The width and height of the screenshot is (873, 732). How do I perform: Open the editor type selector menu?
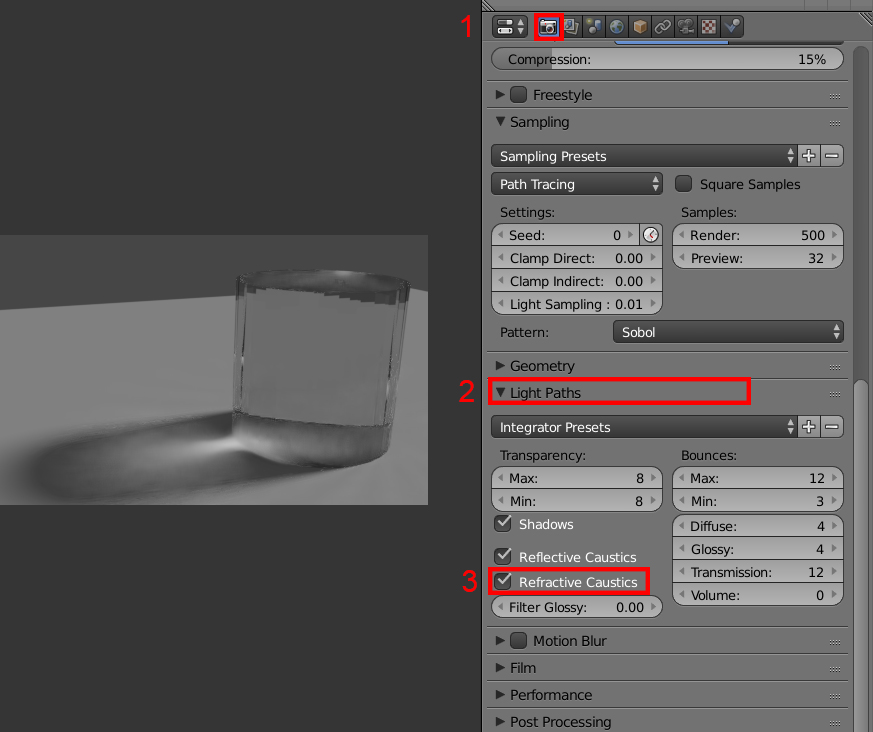point(509,27)
